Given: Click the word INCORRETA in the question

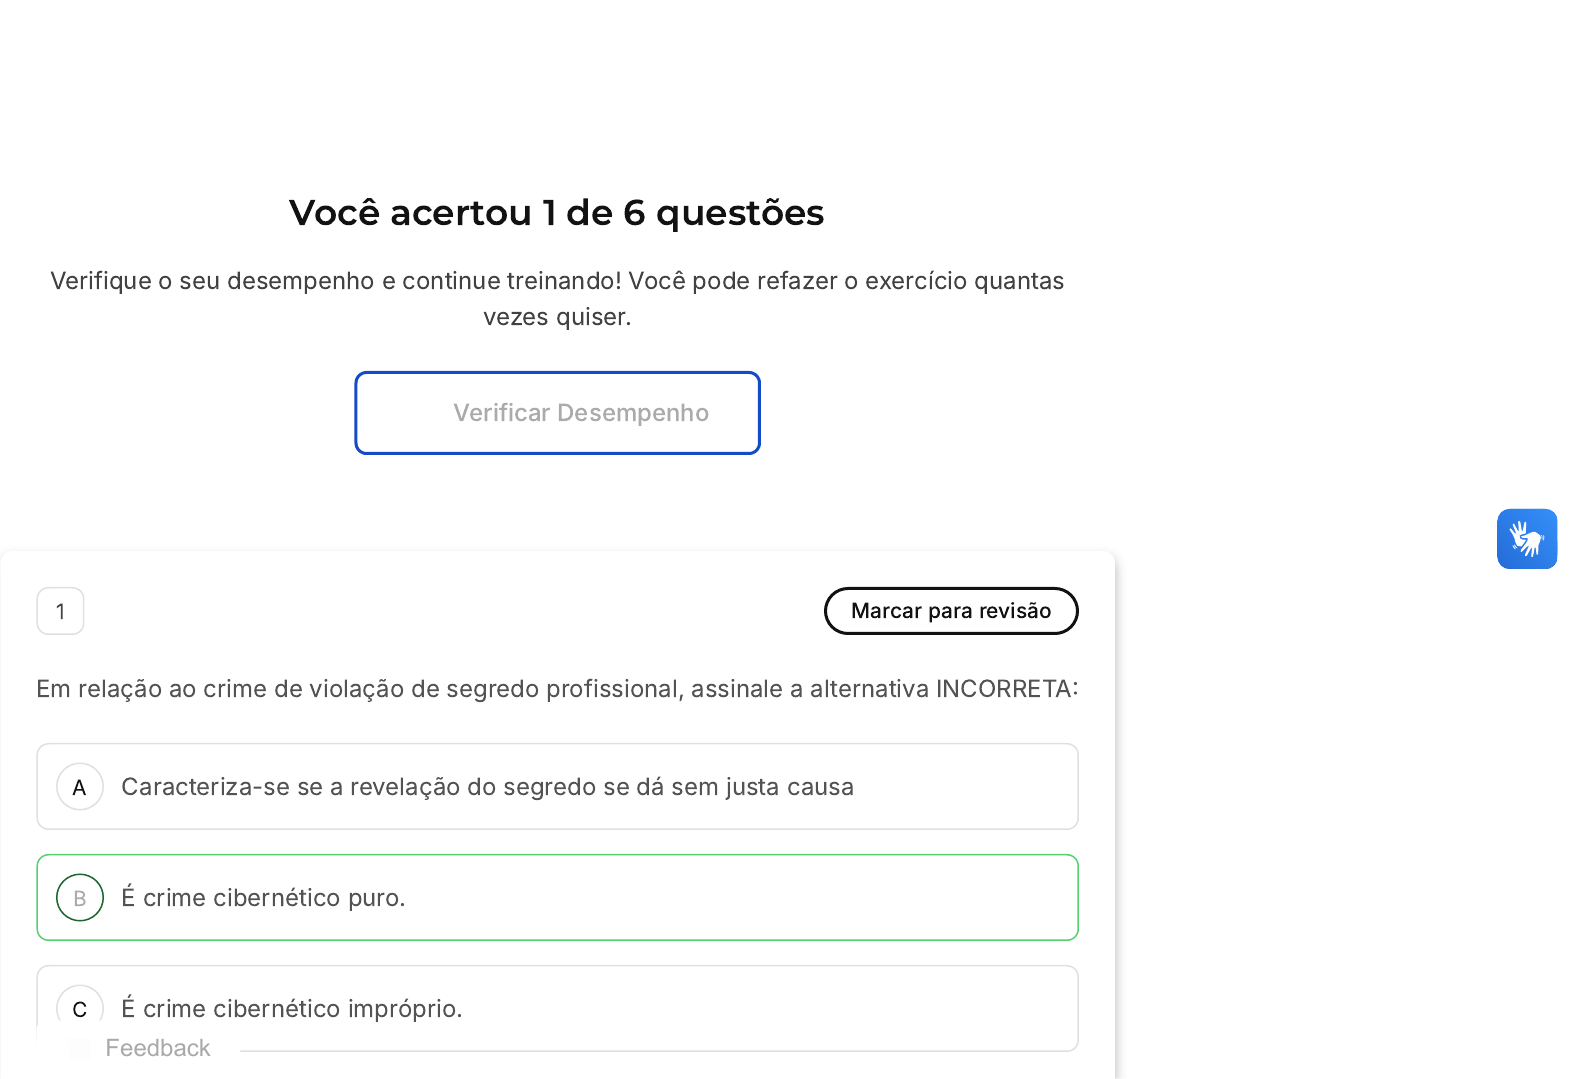Looking at the screenshot, I should 1003,689.
